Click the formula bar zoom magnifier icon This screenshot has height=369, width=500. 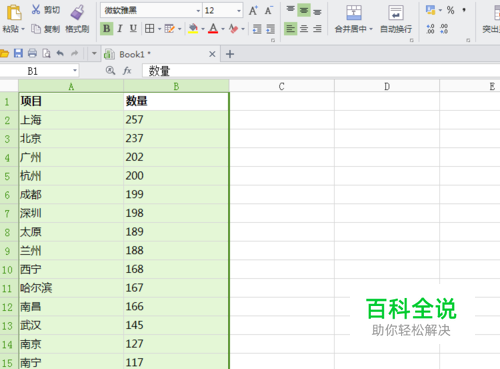110,70
